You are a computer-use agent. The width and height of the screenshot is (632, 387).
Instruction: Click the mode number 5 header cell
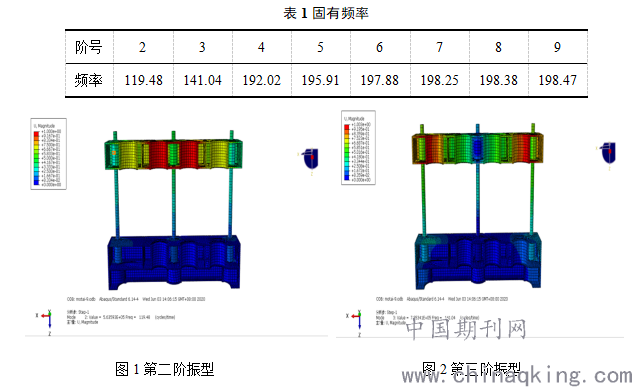(x=320, y=47)
